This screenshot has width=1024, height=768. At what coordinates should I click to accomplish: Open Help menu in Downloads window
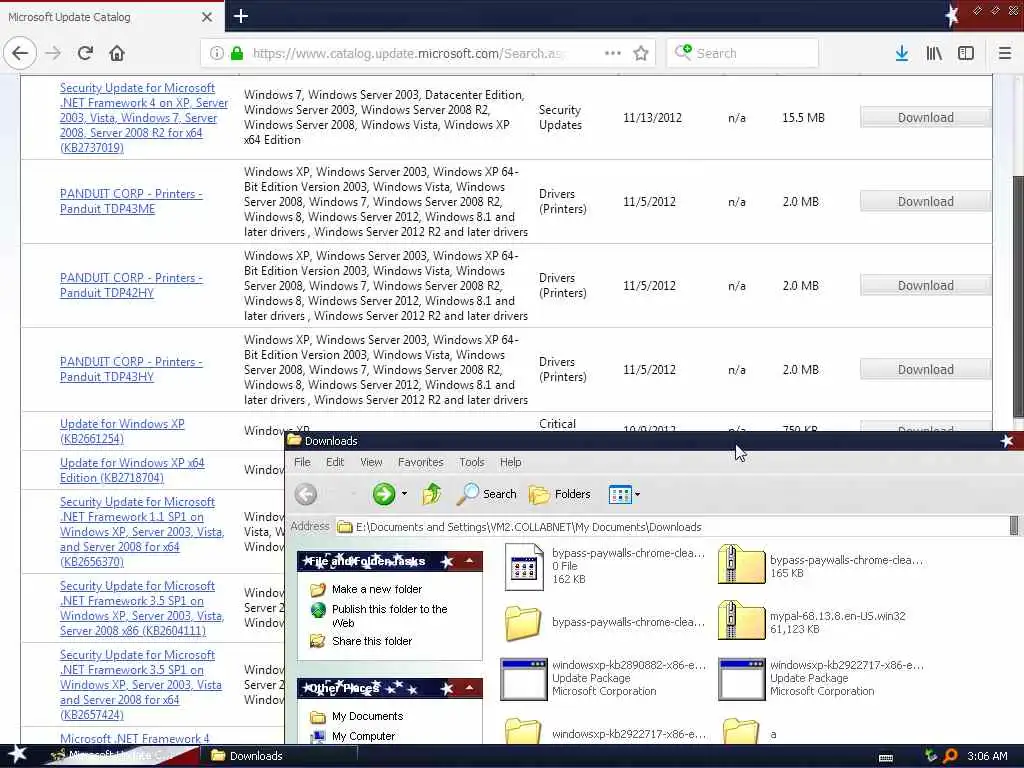pyautogui.click(x=511, y=462)
